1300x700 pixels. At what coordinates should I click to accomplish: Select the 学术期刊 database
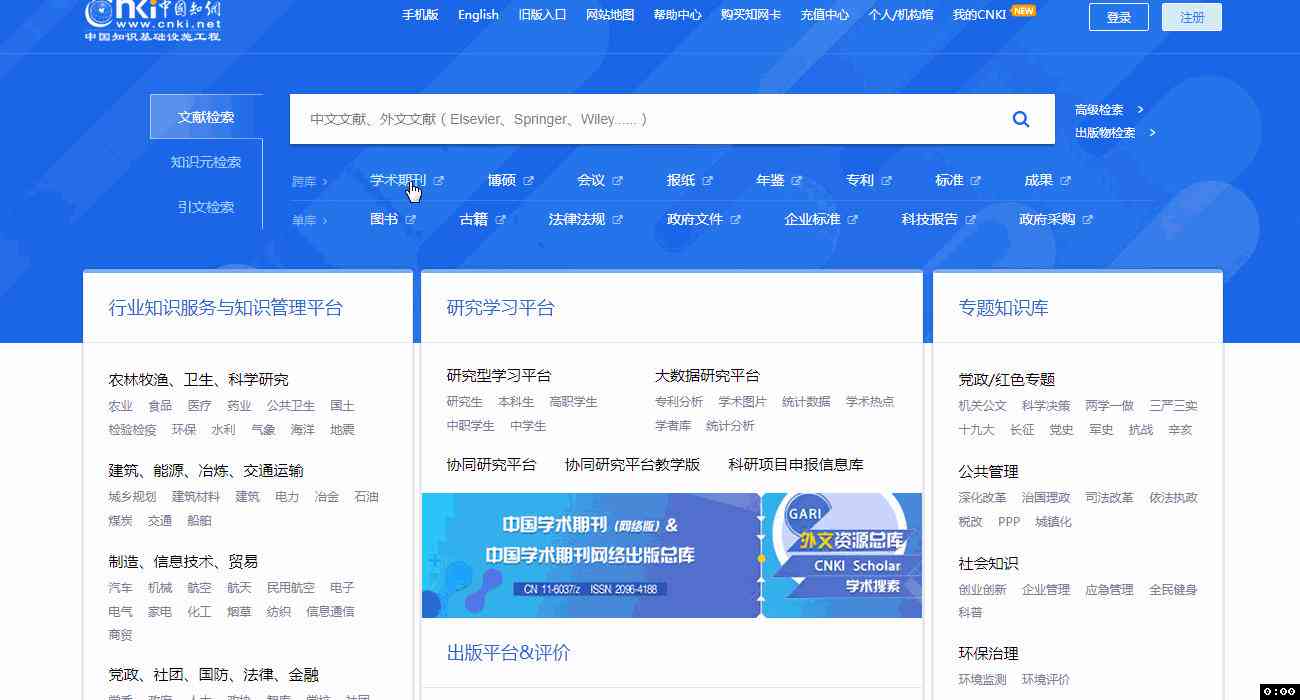398,181
